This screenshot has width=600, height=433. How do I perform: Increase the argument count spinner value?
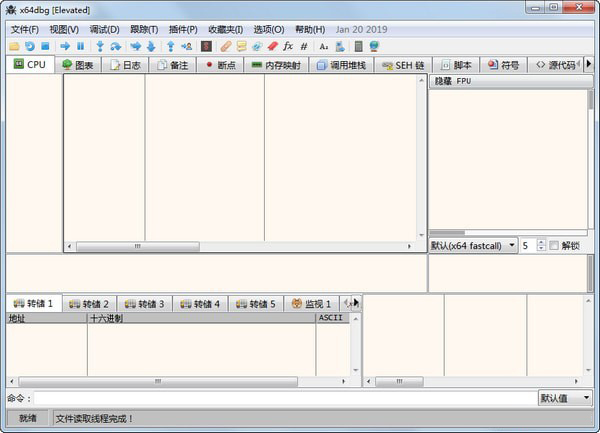point(541,241)
